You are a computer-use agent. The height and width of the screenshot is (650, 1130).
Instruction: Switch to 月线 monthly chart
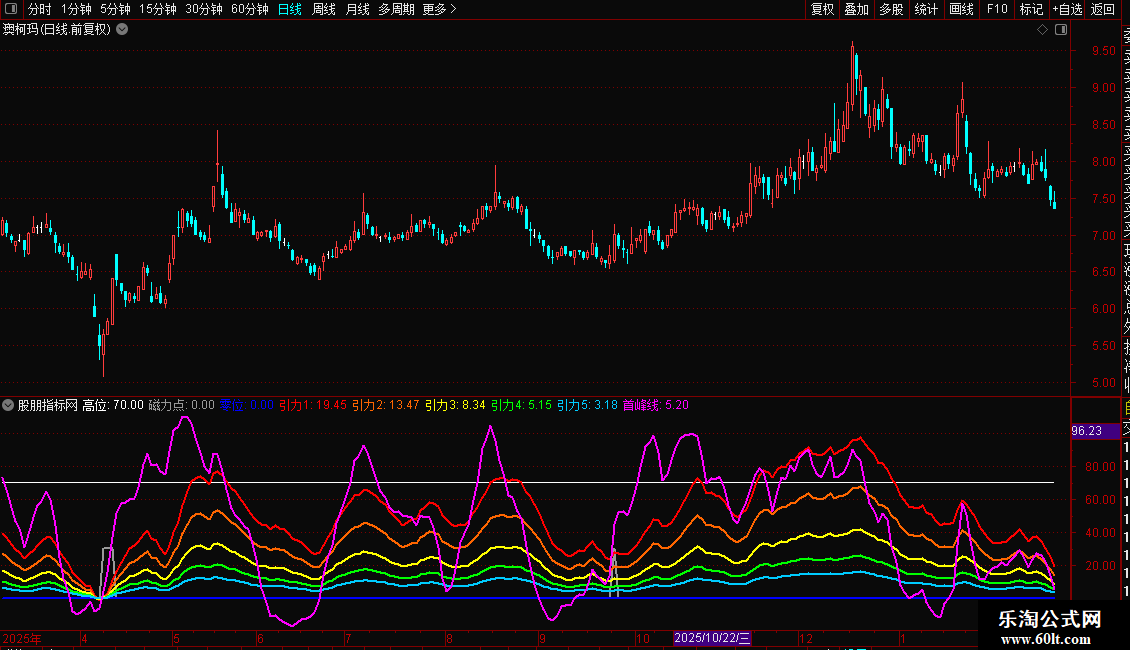357,9
